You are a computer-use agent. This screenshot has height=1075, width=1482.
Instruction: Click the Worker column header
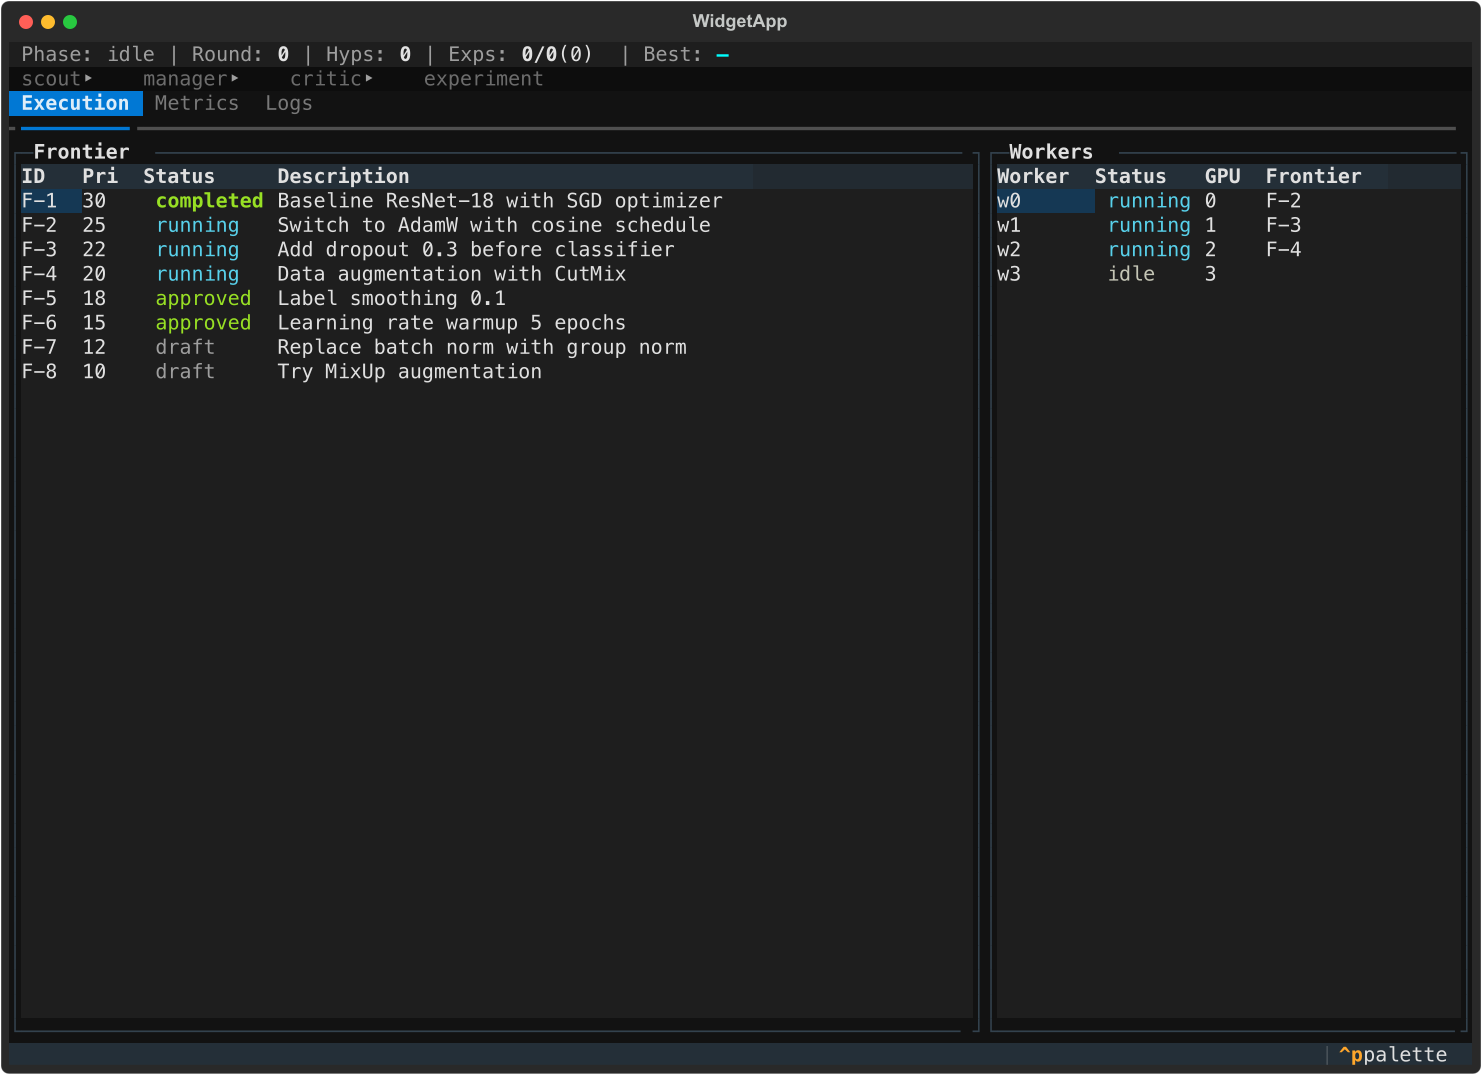click(x=1033, y=176)
